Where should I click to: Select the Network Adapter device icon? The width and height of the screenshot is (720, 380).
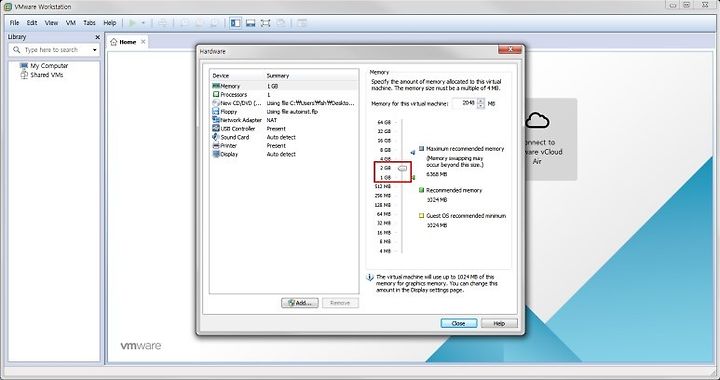tap(216, 120)
